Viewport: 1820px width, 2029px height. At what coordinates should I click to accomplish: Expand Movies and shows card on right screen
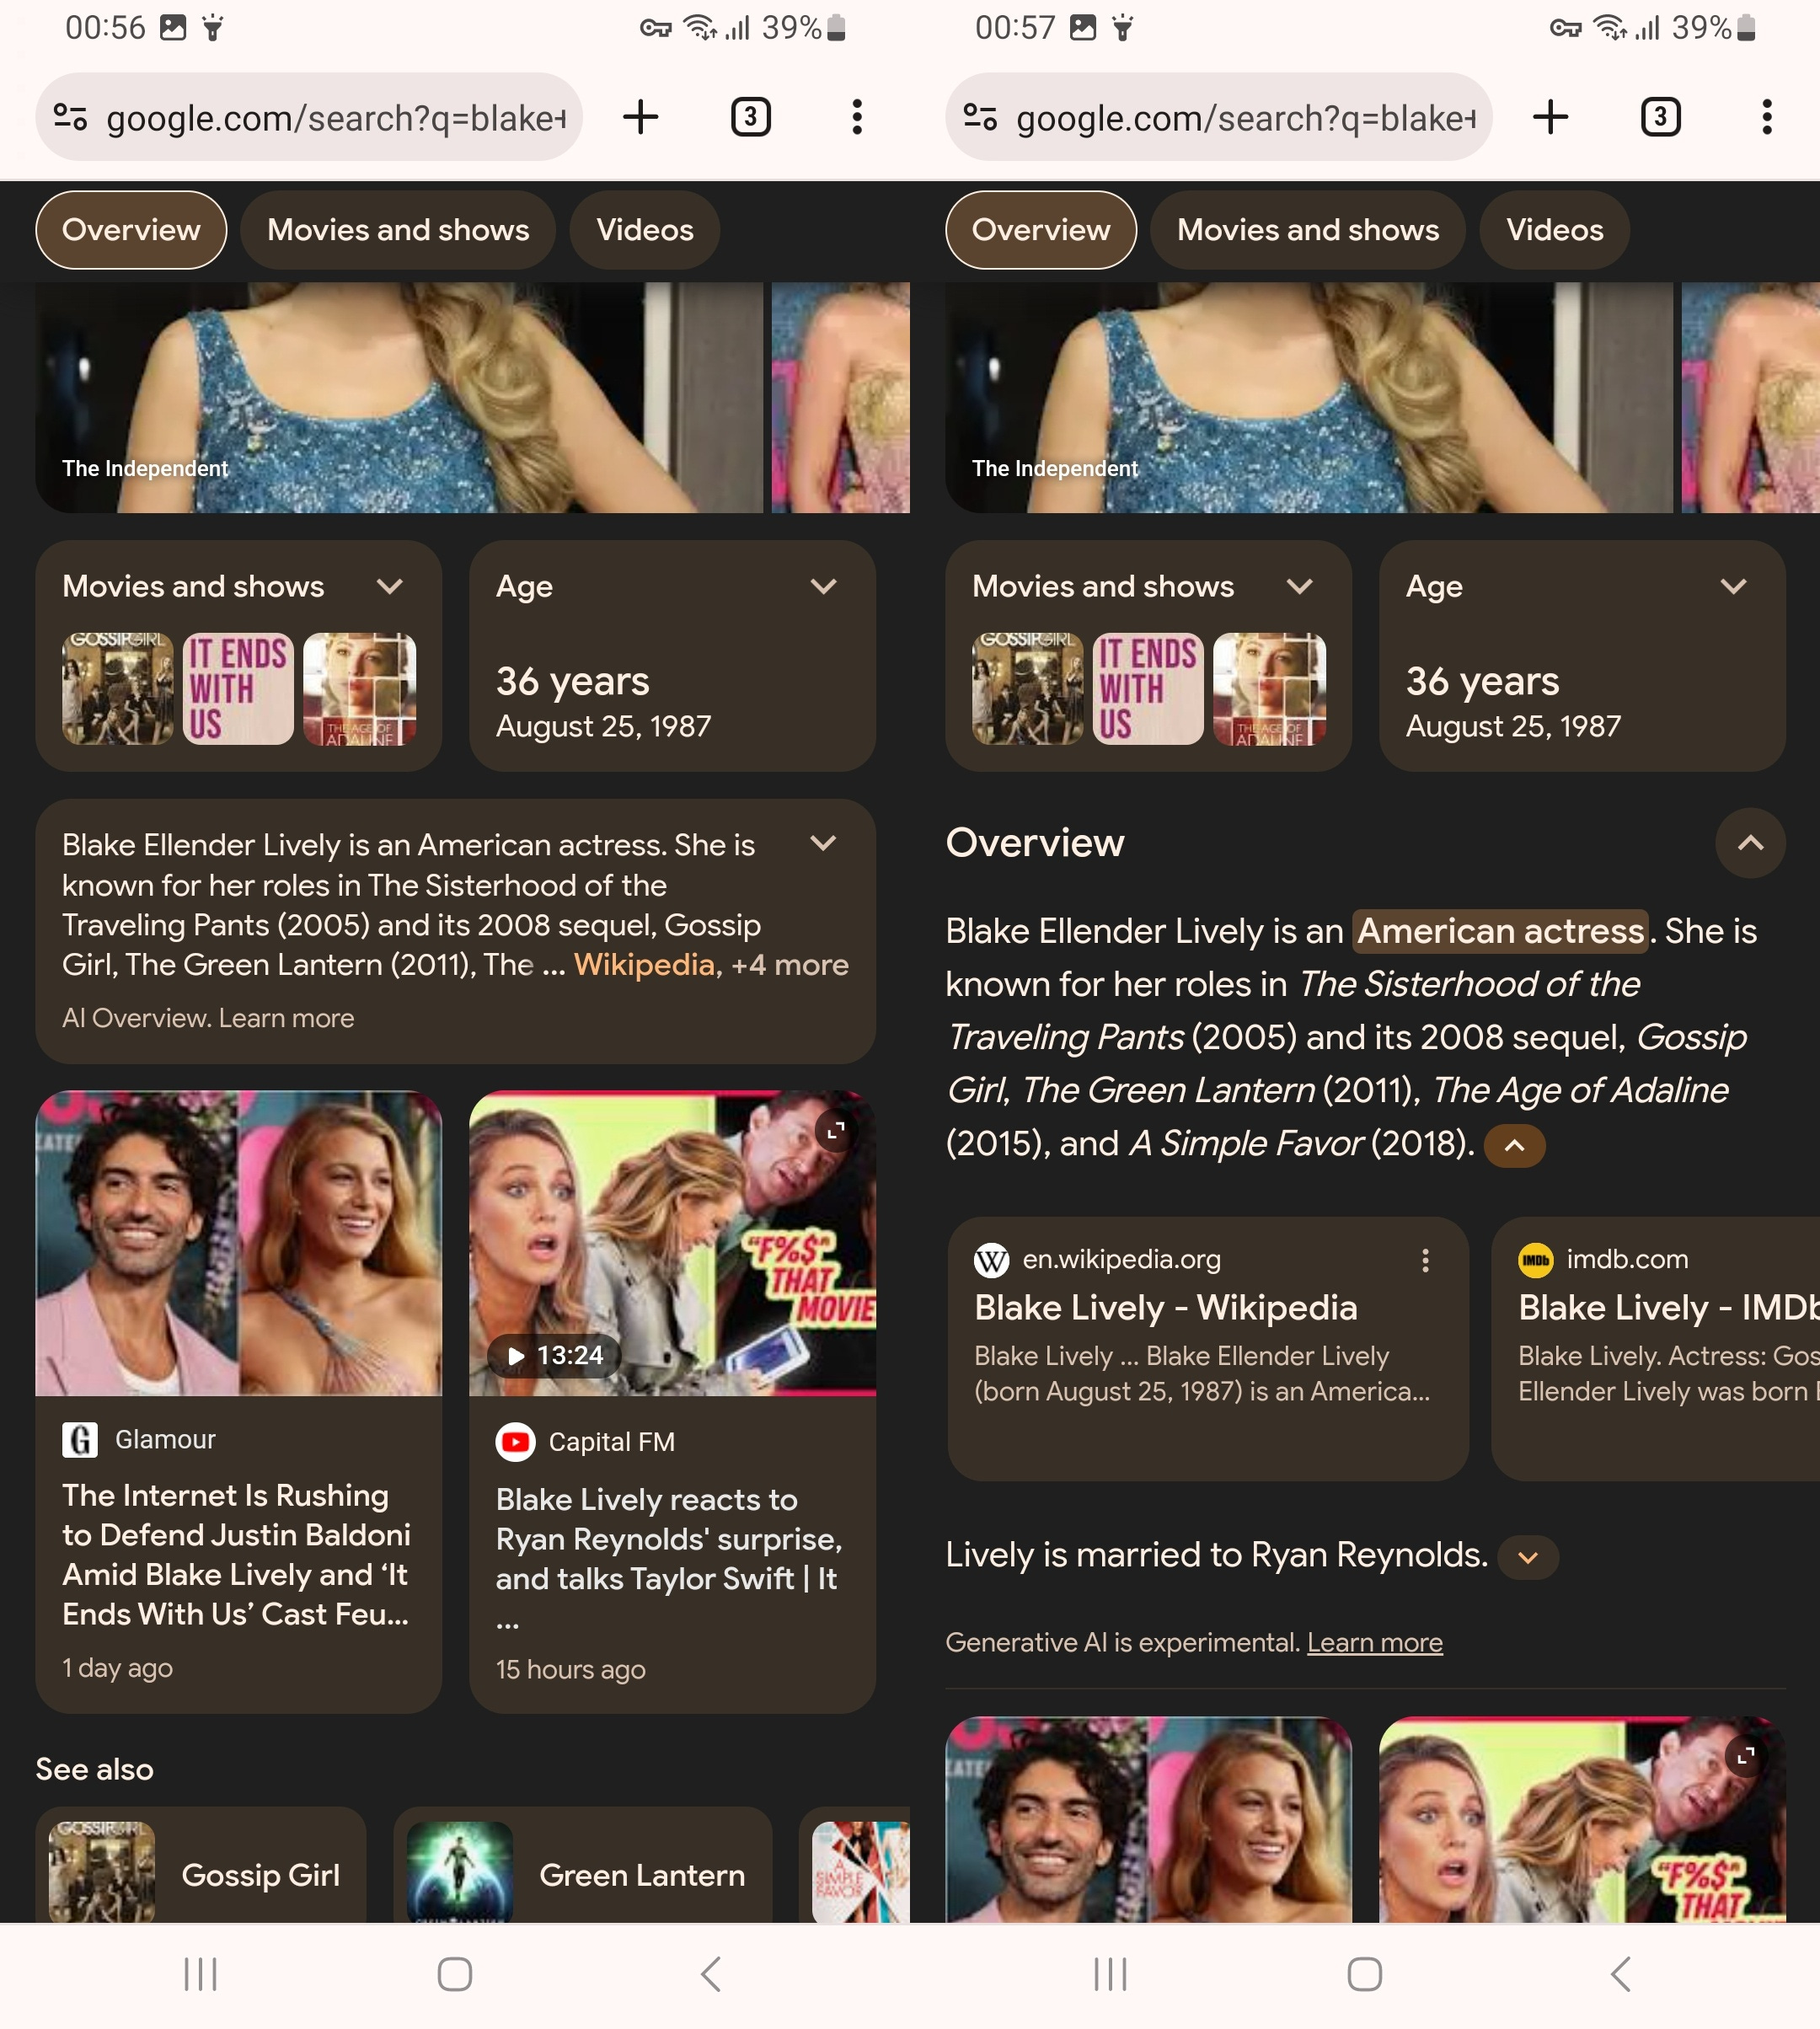pyautogui.click(x=1300, y=586)
